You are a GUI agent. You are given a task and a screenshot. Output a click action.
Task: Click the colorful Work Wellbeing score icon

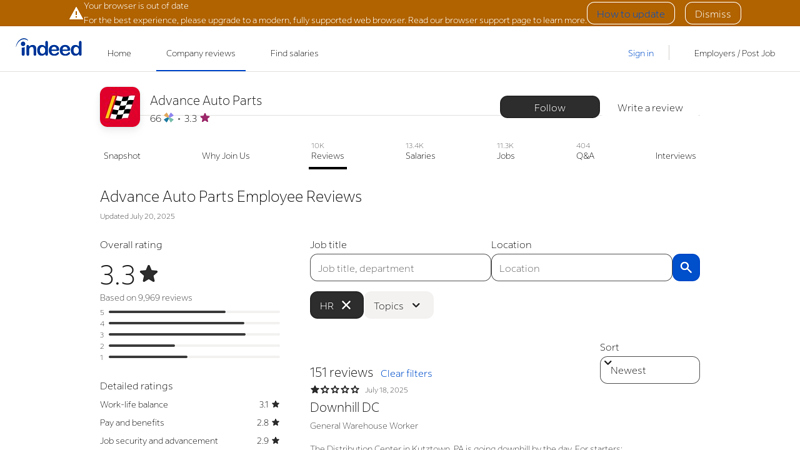169,118
